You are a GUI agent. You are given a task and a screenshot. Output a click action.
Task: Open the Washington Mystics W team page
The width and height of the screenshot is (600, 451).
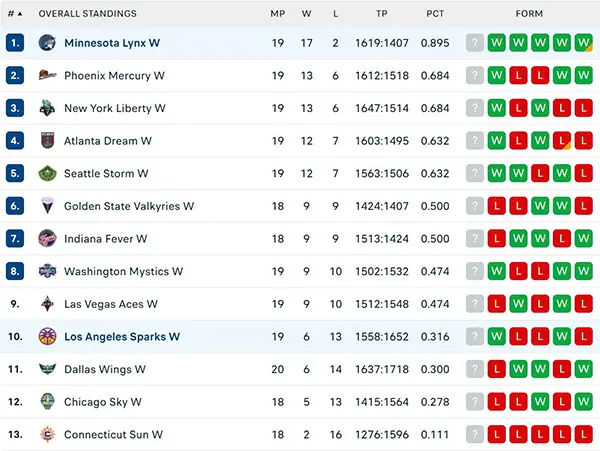[124, 272]
